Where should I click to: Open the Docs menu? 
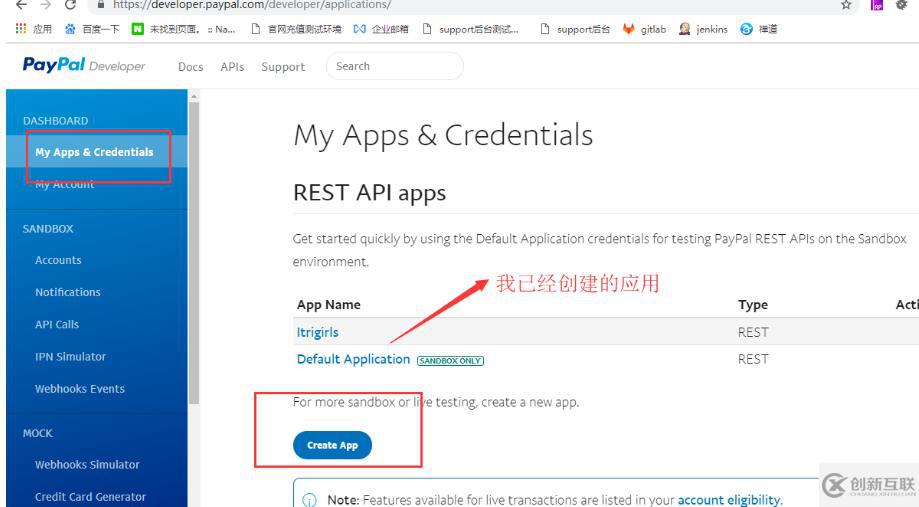pos(190,67)
